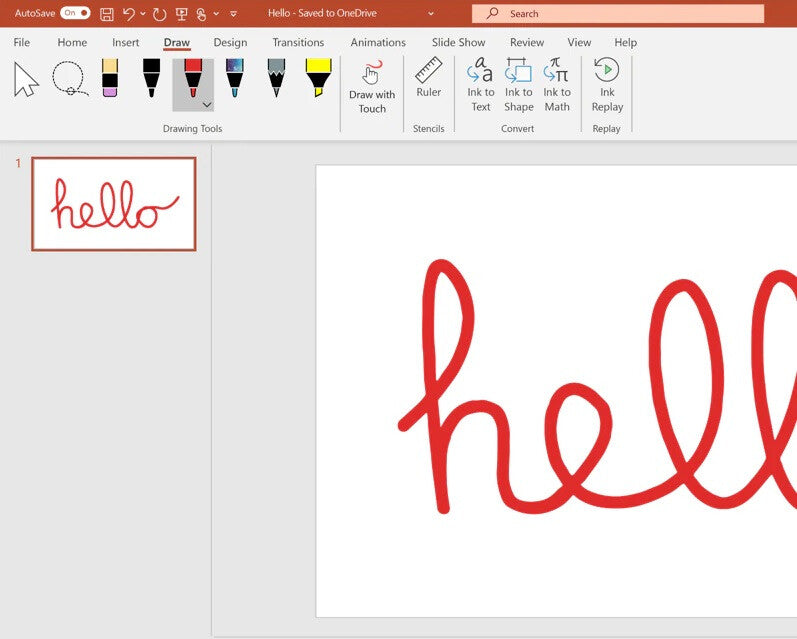
Task: Expand the file name location dropdown
Action: [431, 14]
